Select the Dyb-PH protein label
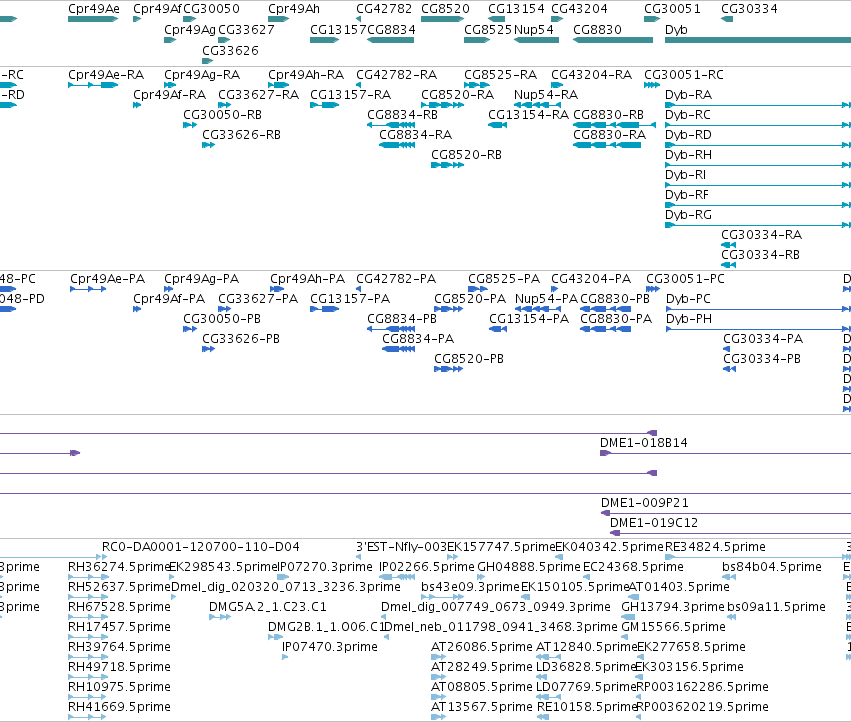 coord(689,319)
